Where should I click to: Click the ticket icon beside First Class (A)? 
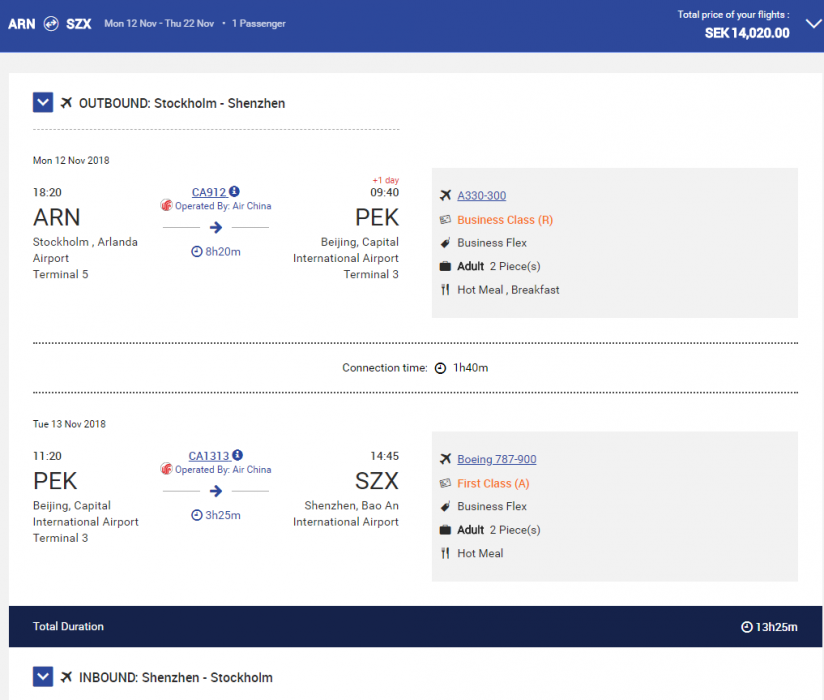445,483
